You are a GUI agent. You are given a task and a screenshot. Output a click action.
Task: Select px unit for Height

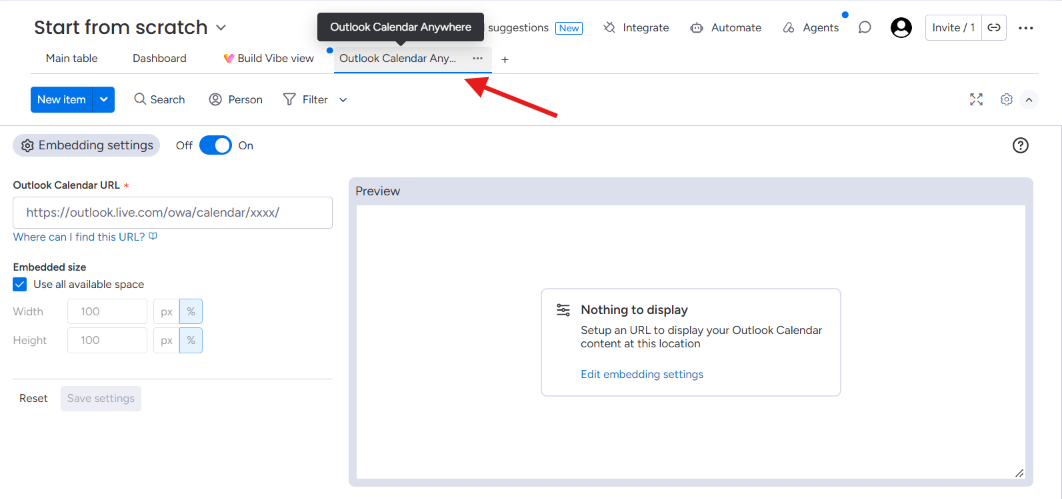tap(166, 340)
